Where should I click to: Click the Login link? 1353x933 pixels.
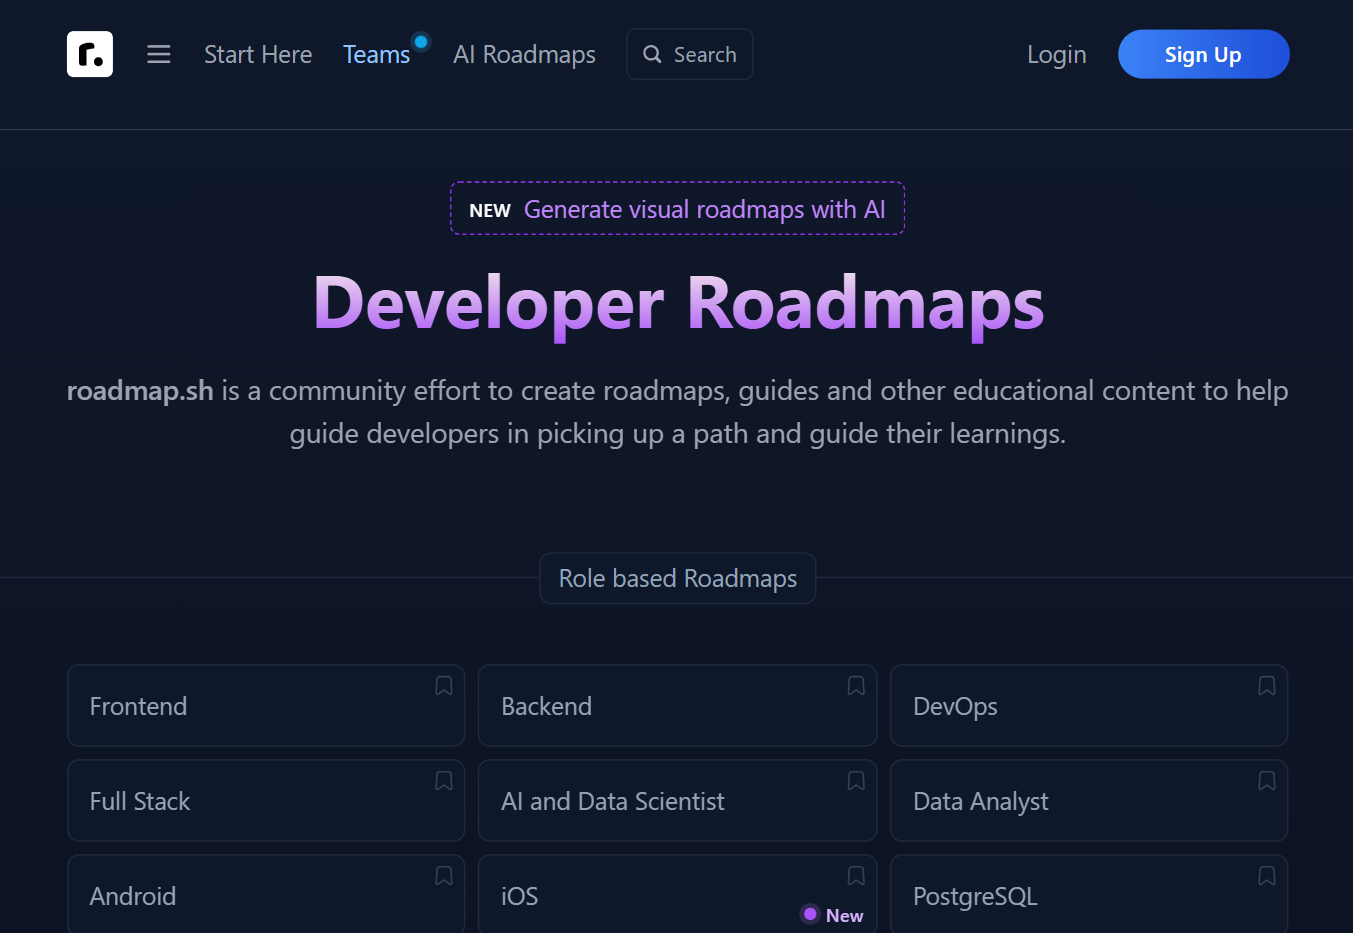(x=1057, y=54)
